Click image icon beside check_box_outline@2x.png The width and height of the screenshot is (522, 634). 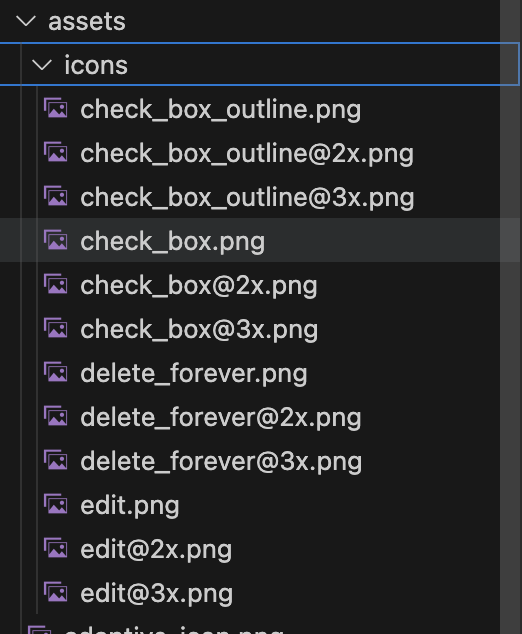[x=56, y=152]
